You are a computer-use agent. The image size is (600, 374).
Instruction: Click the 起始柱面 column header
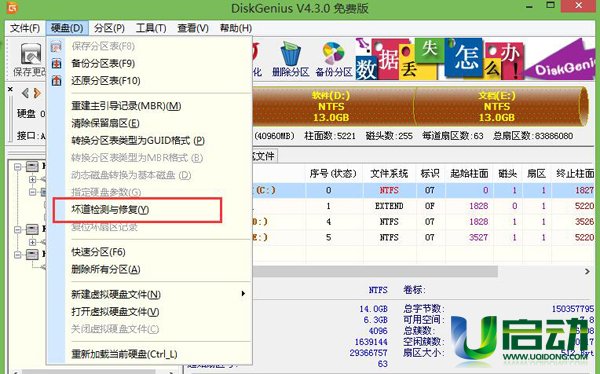click(470, 174)
